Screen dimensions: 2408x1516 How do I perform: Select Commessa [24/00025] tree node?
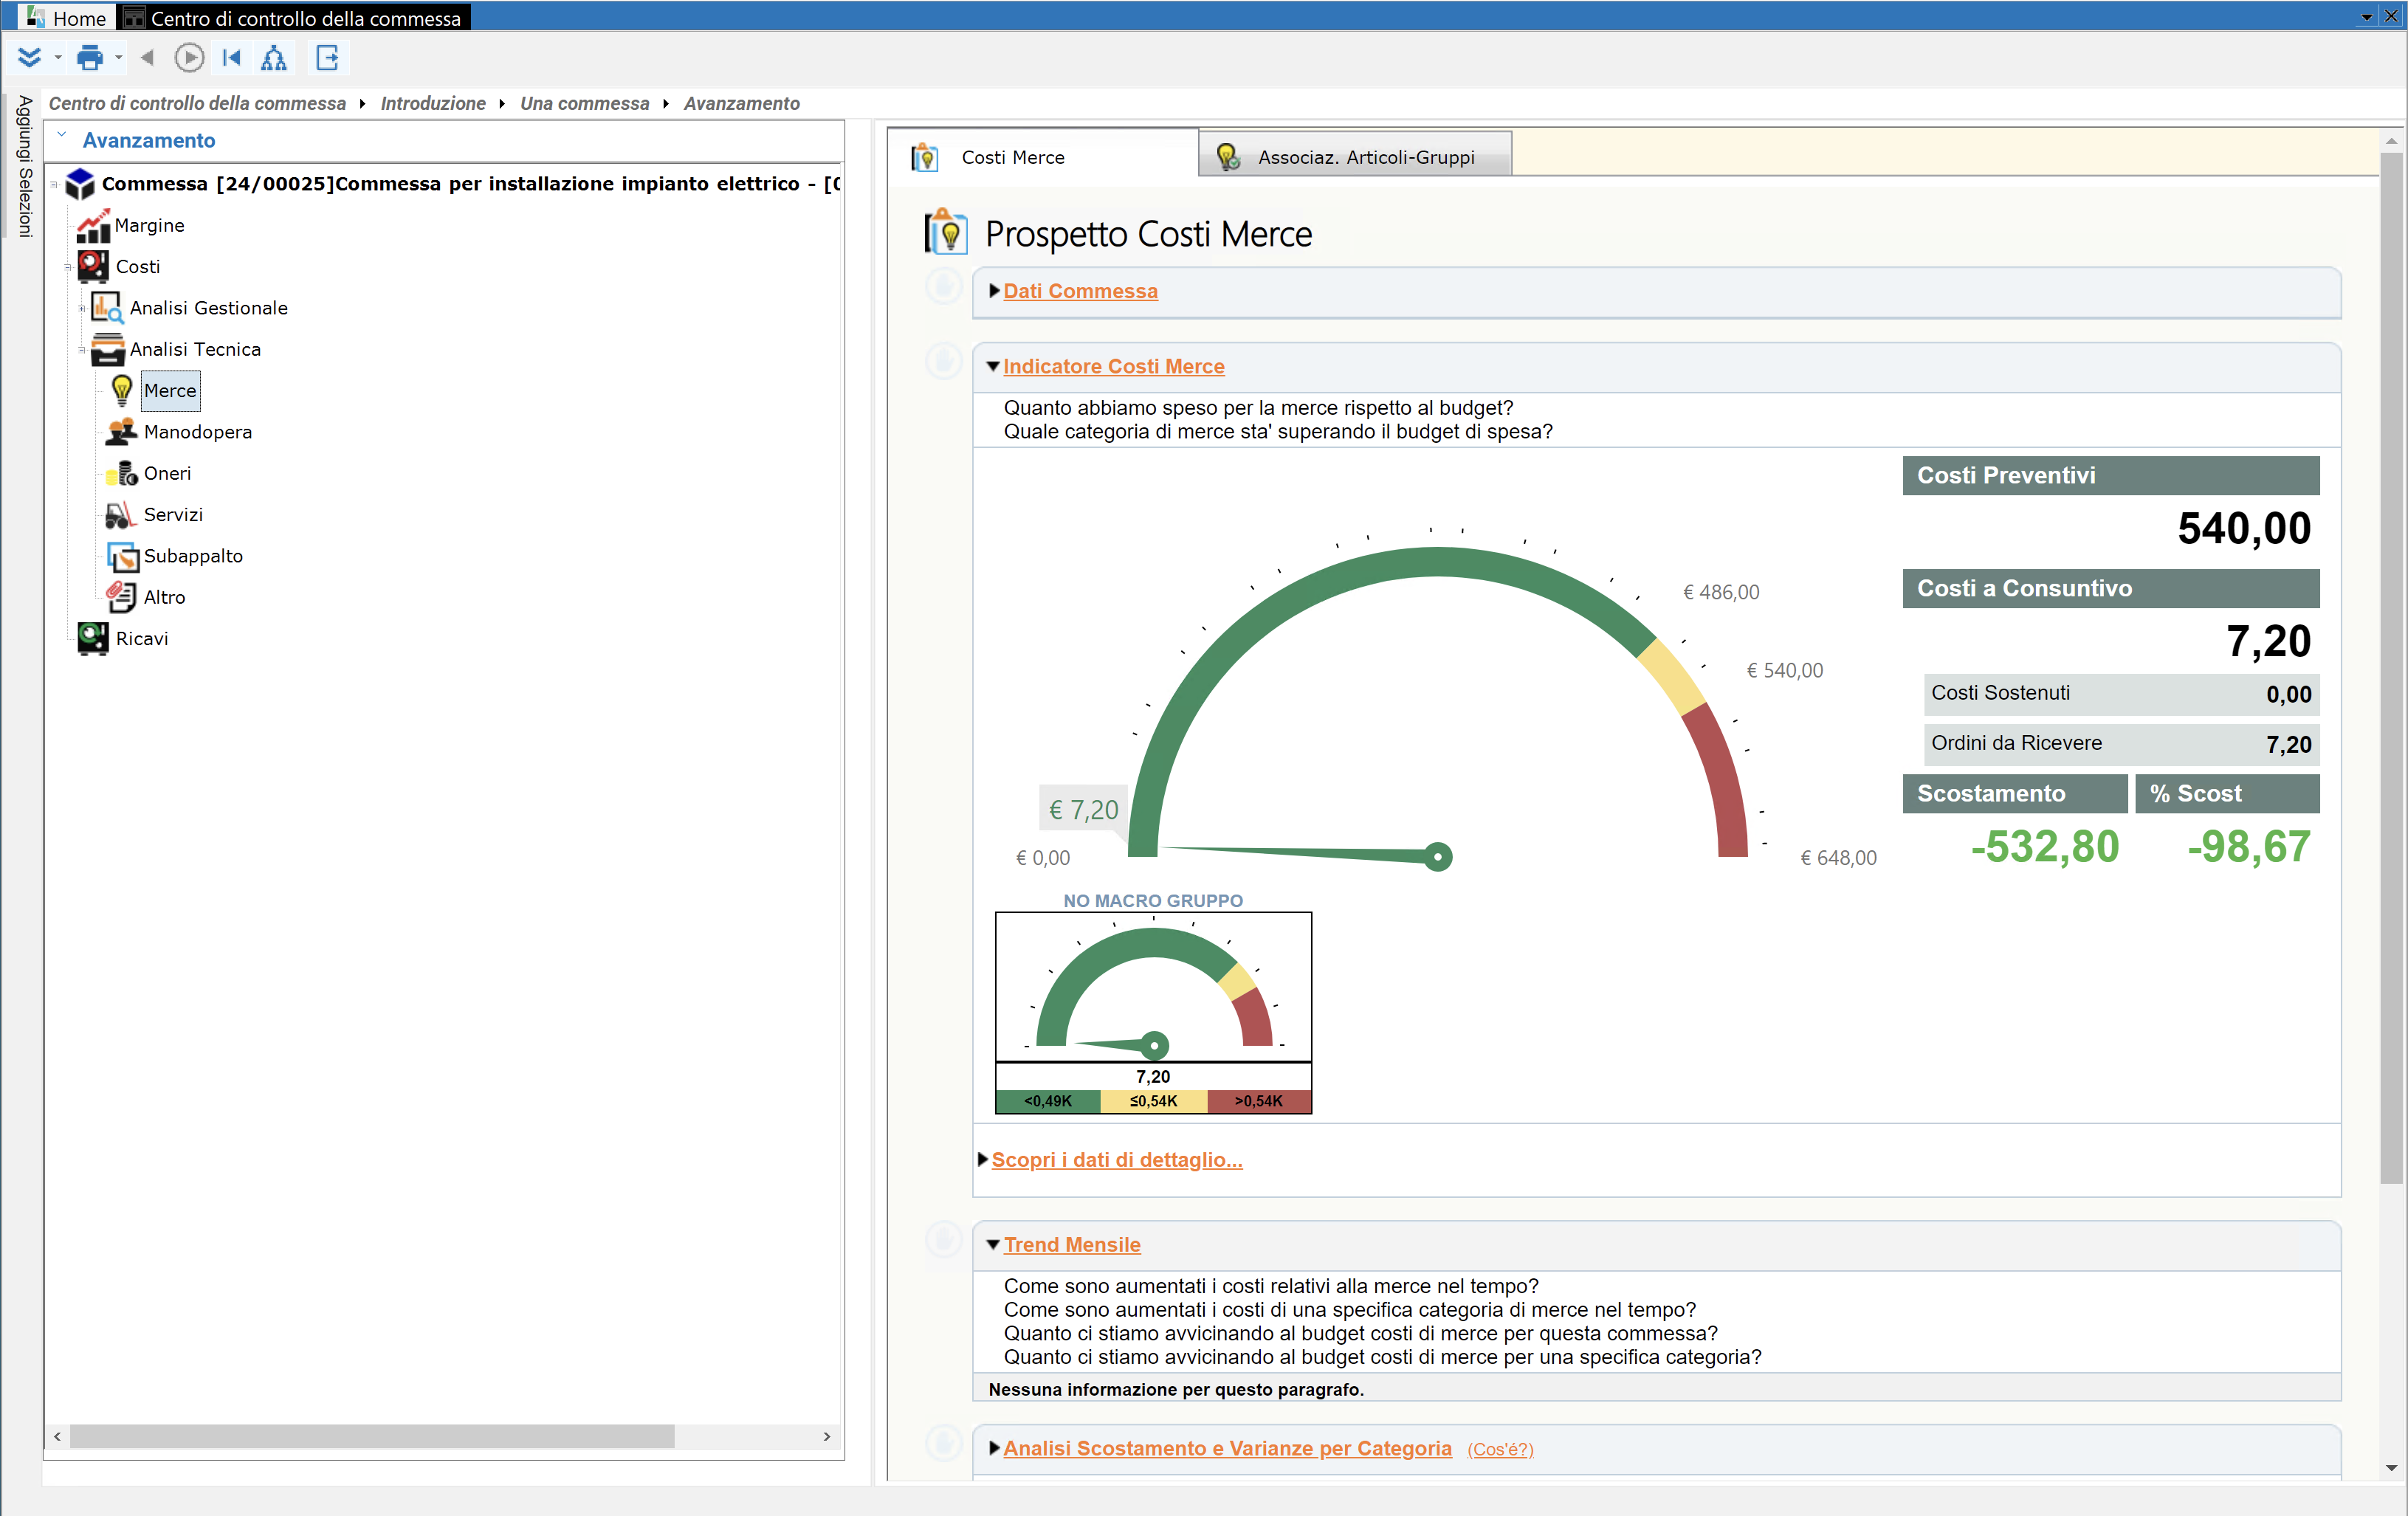[x=470, y=184]
